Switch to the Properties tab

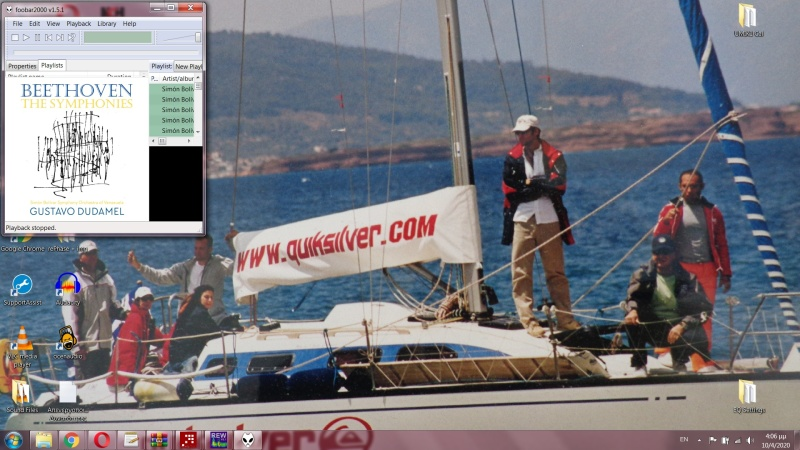(22, 66)
